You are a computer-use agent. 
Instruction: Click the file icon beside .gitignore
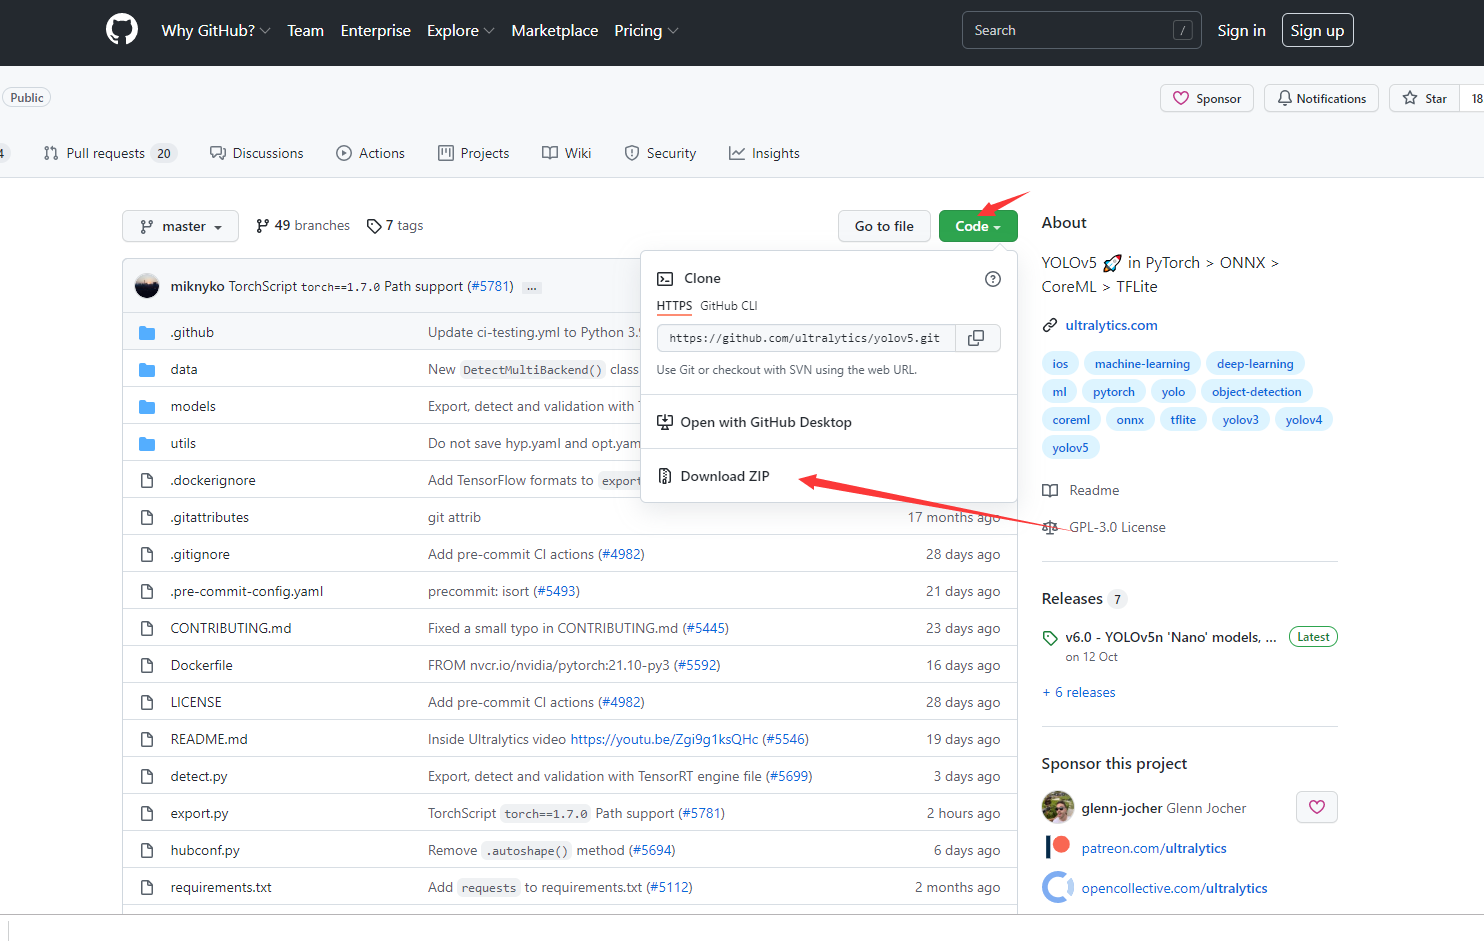click(x=147, y=555)
